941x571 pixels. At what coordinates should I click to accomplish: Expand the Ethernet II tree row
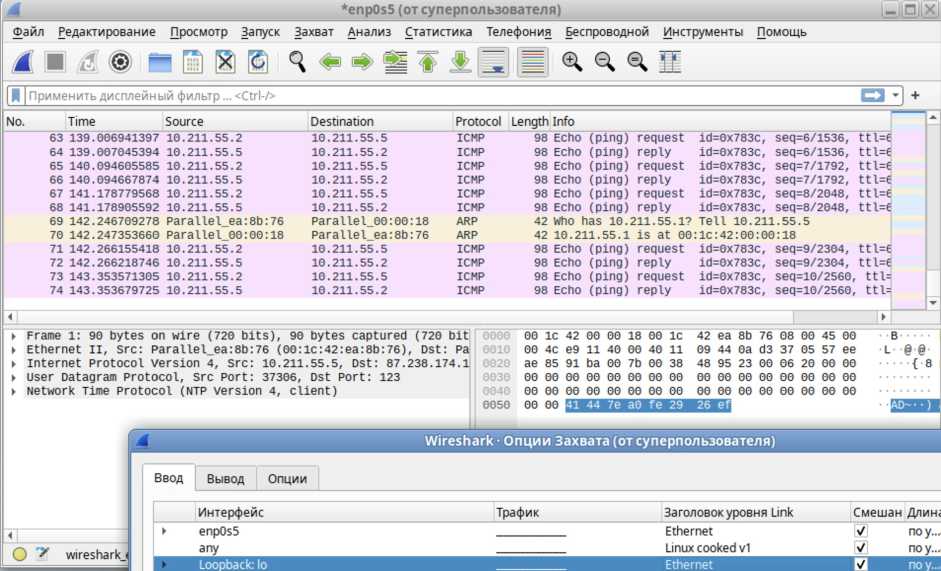(x=13, y=350)
